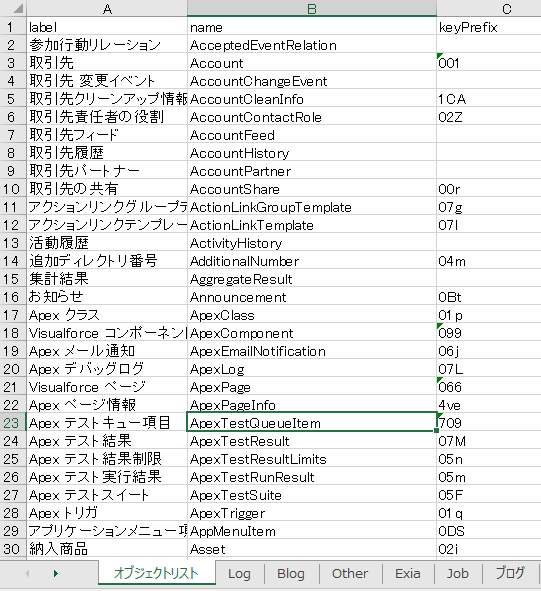Select column A header
The image size is (541, 591).
point(107,8)
